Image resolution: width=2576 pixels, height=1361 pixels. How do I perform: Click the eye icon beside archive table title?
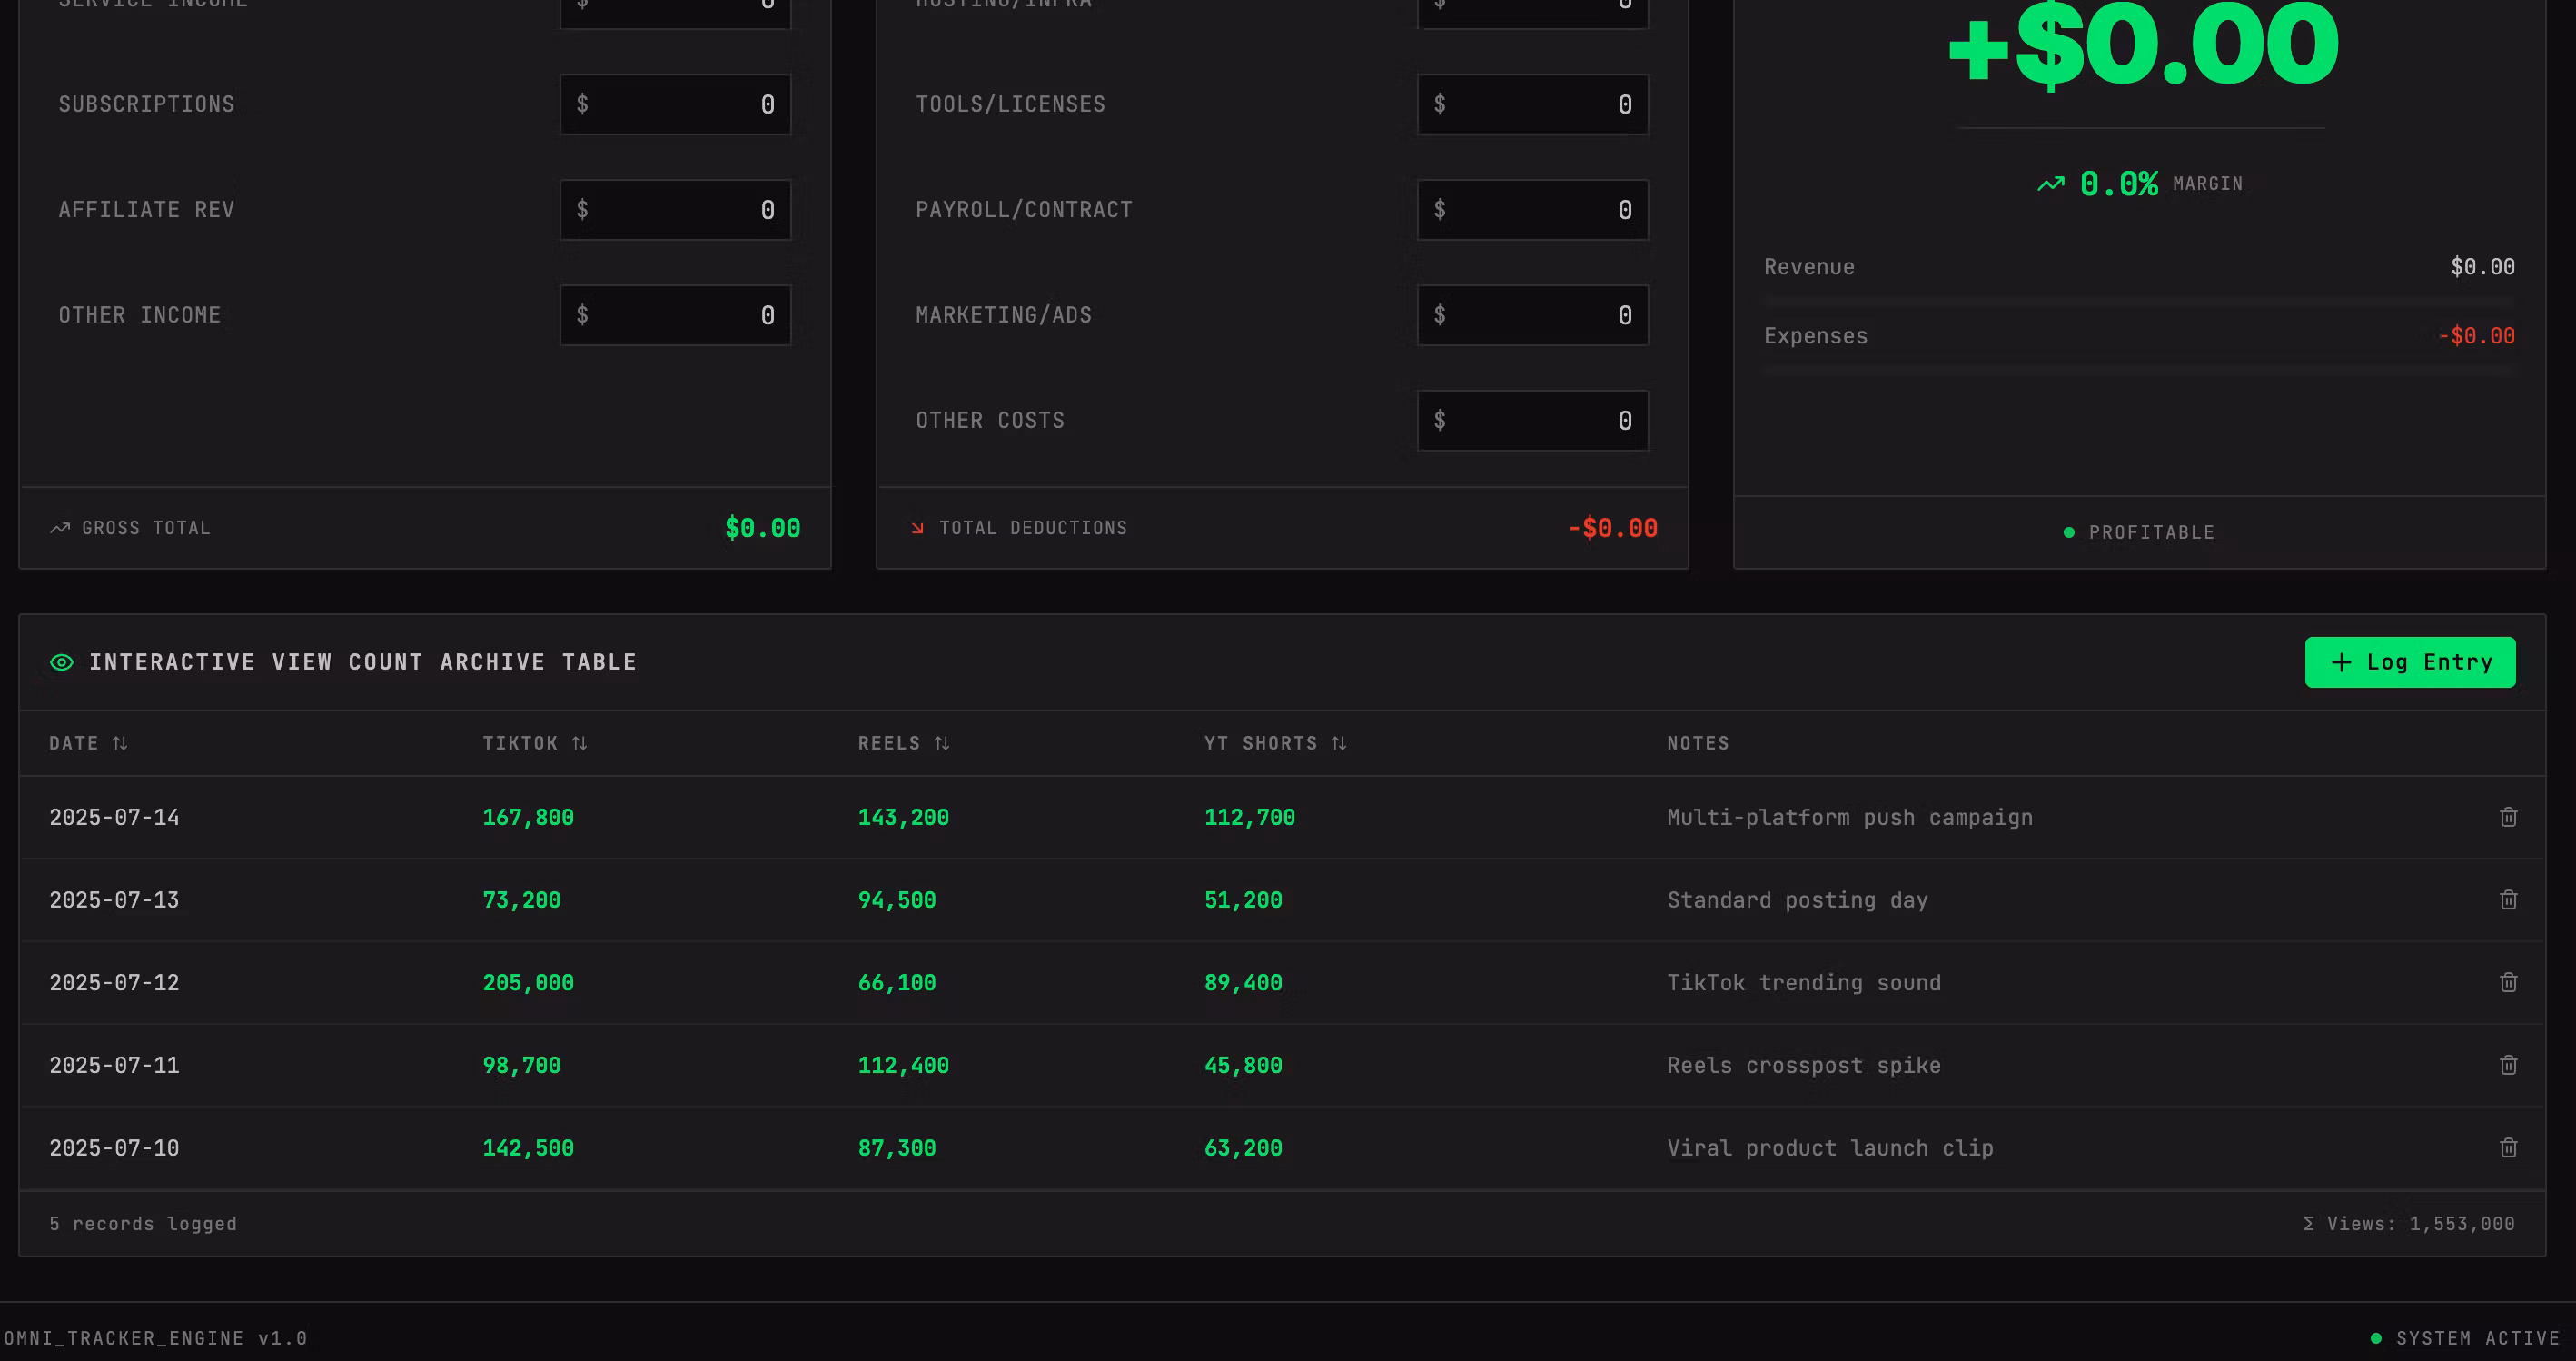tap(62, 662)
